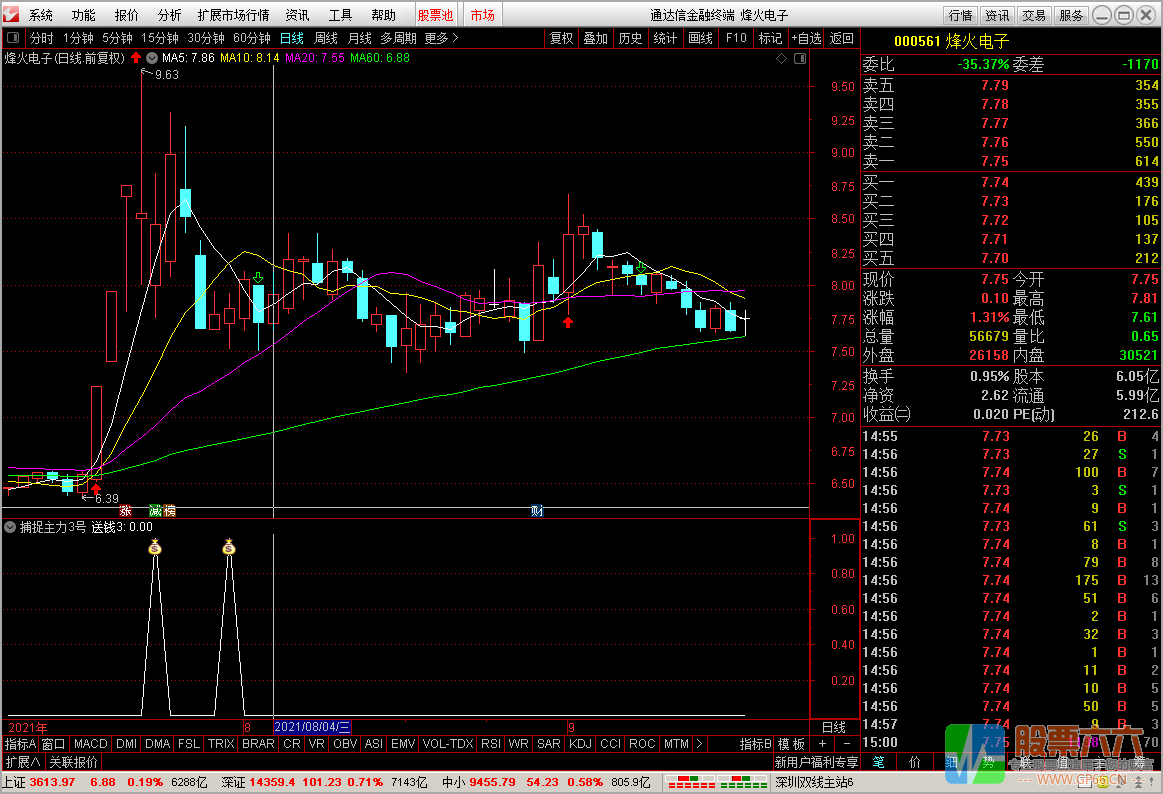Select the 60分钟 period
The width and height of the screenshot is (1163, 794).
251,38
